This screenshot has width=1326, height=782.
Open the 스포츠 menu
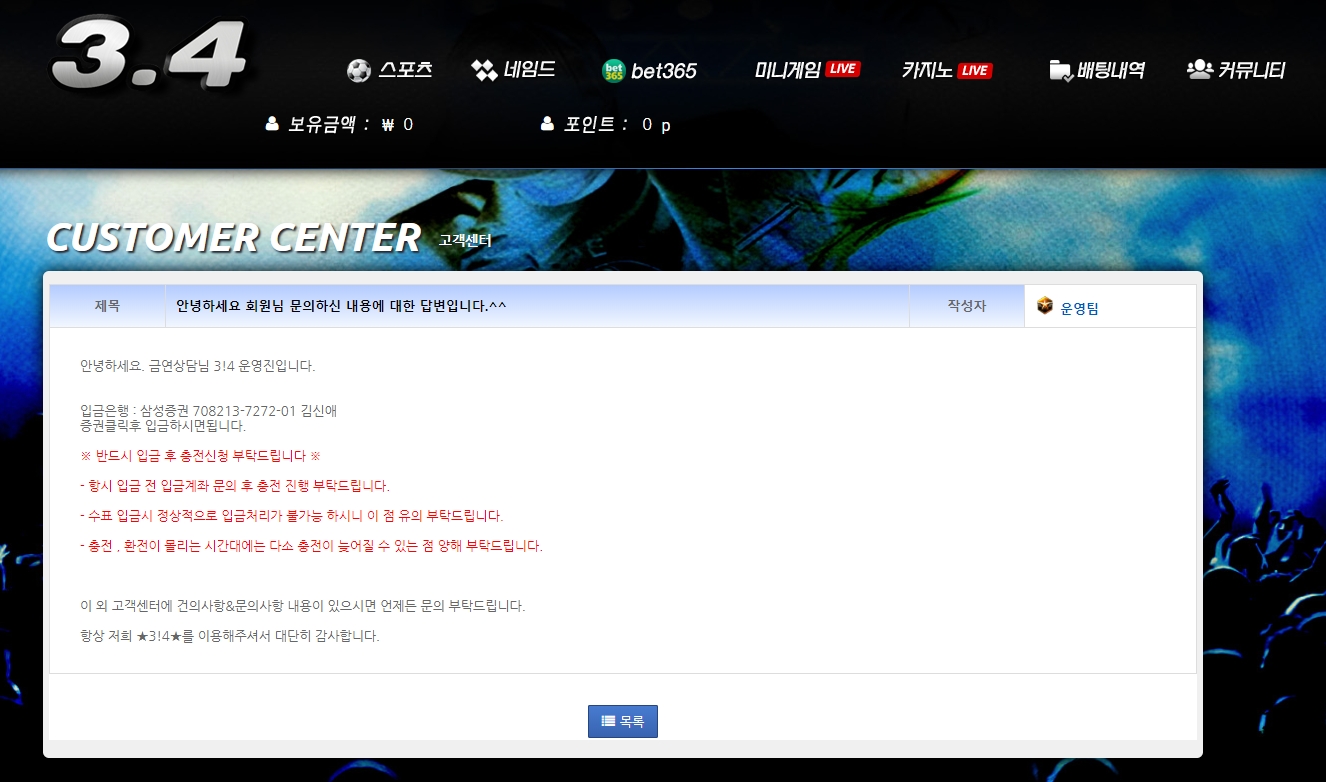point(405,70)
